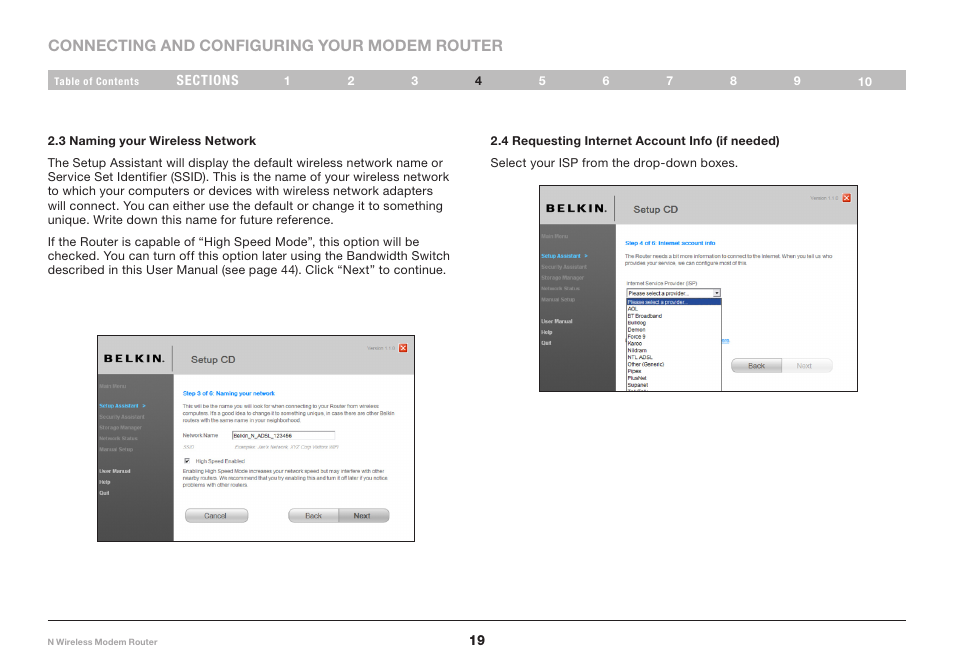Close the Step 3 Setup CD window

[403, 348]
